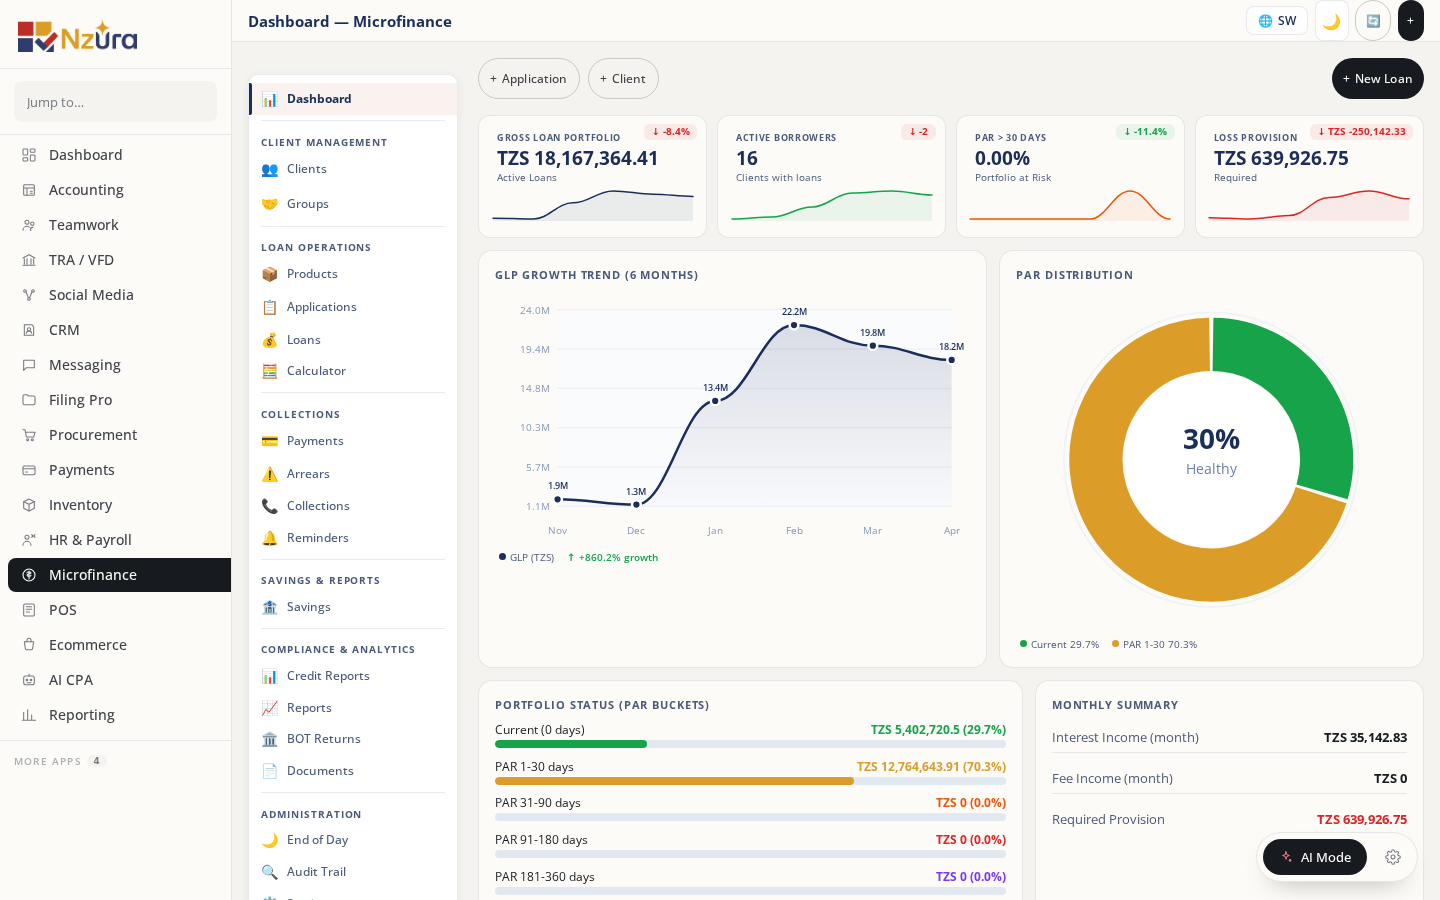Click orange PAR 1-30 donut segment
The width and height of the screenshot is (1440, 900).
pyautogui.click(x=1120, y=520)
